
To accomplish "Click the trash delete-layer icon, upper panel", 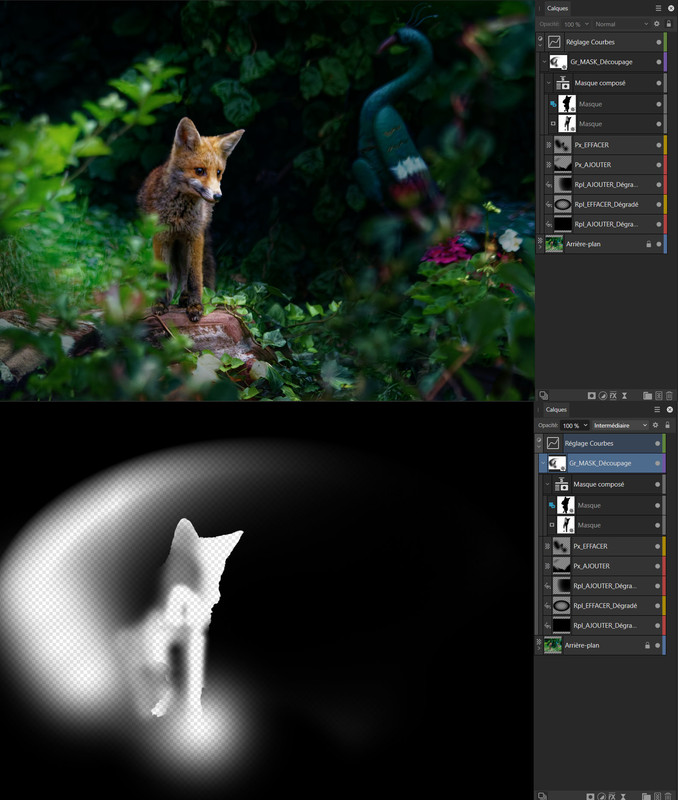I will (x=669, y=395).
